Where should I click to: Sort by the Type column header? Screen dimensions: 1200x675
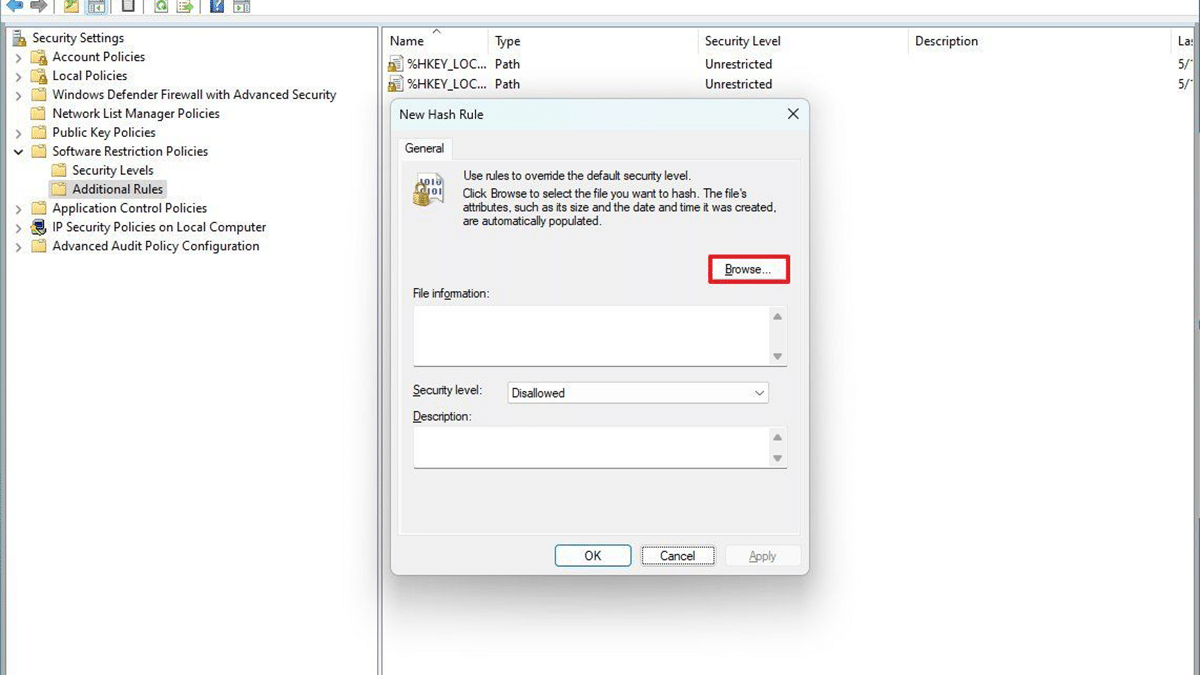coord(593,41)
